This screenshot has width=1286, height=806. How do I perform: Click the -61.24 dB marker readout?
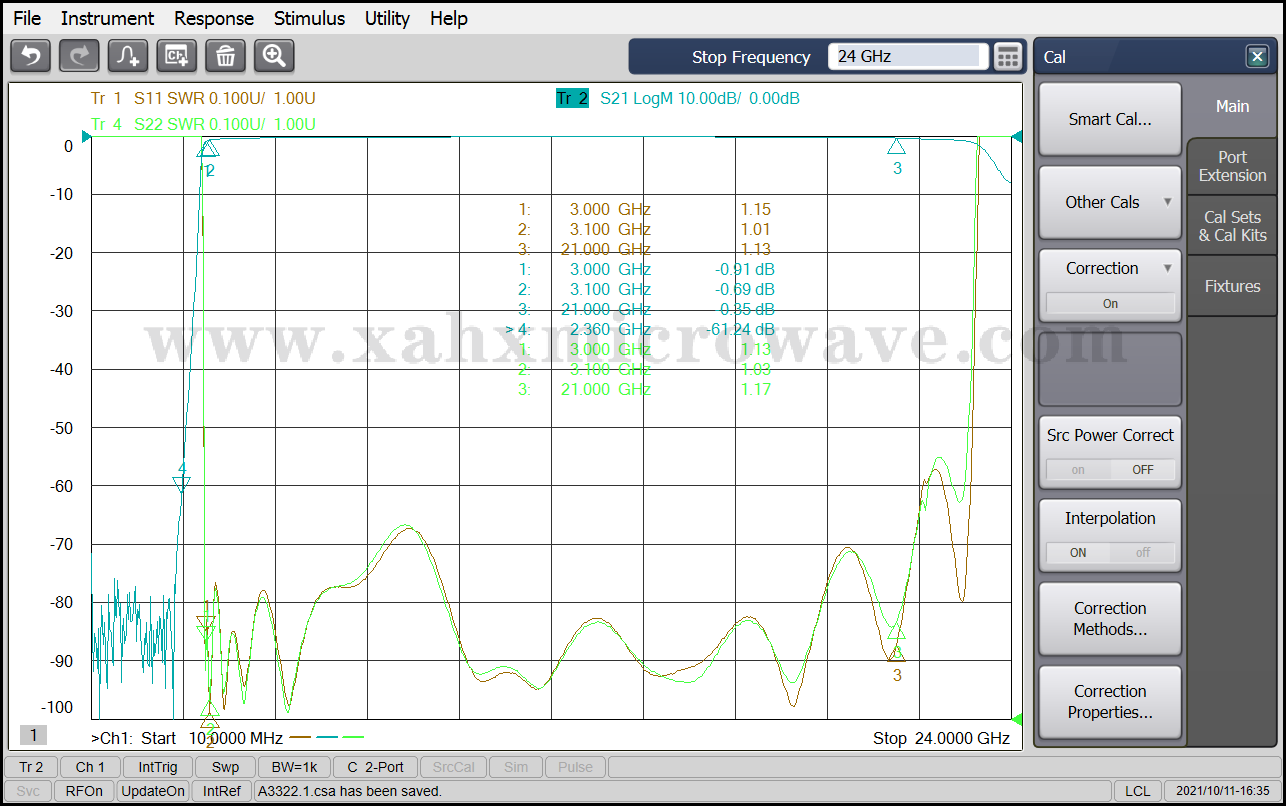pos(740,329)
